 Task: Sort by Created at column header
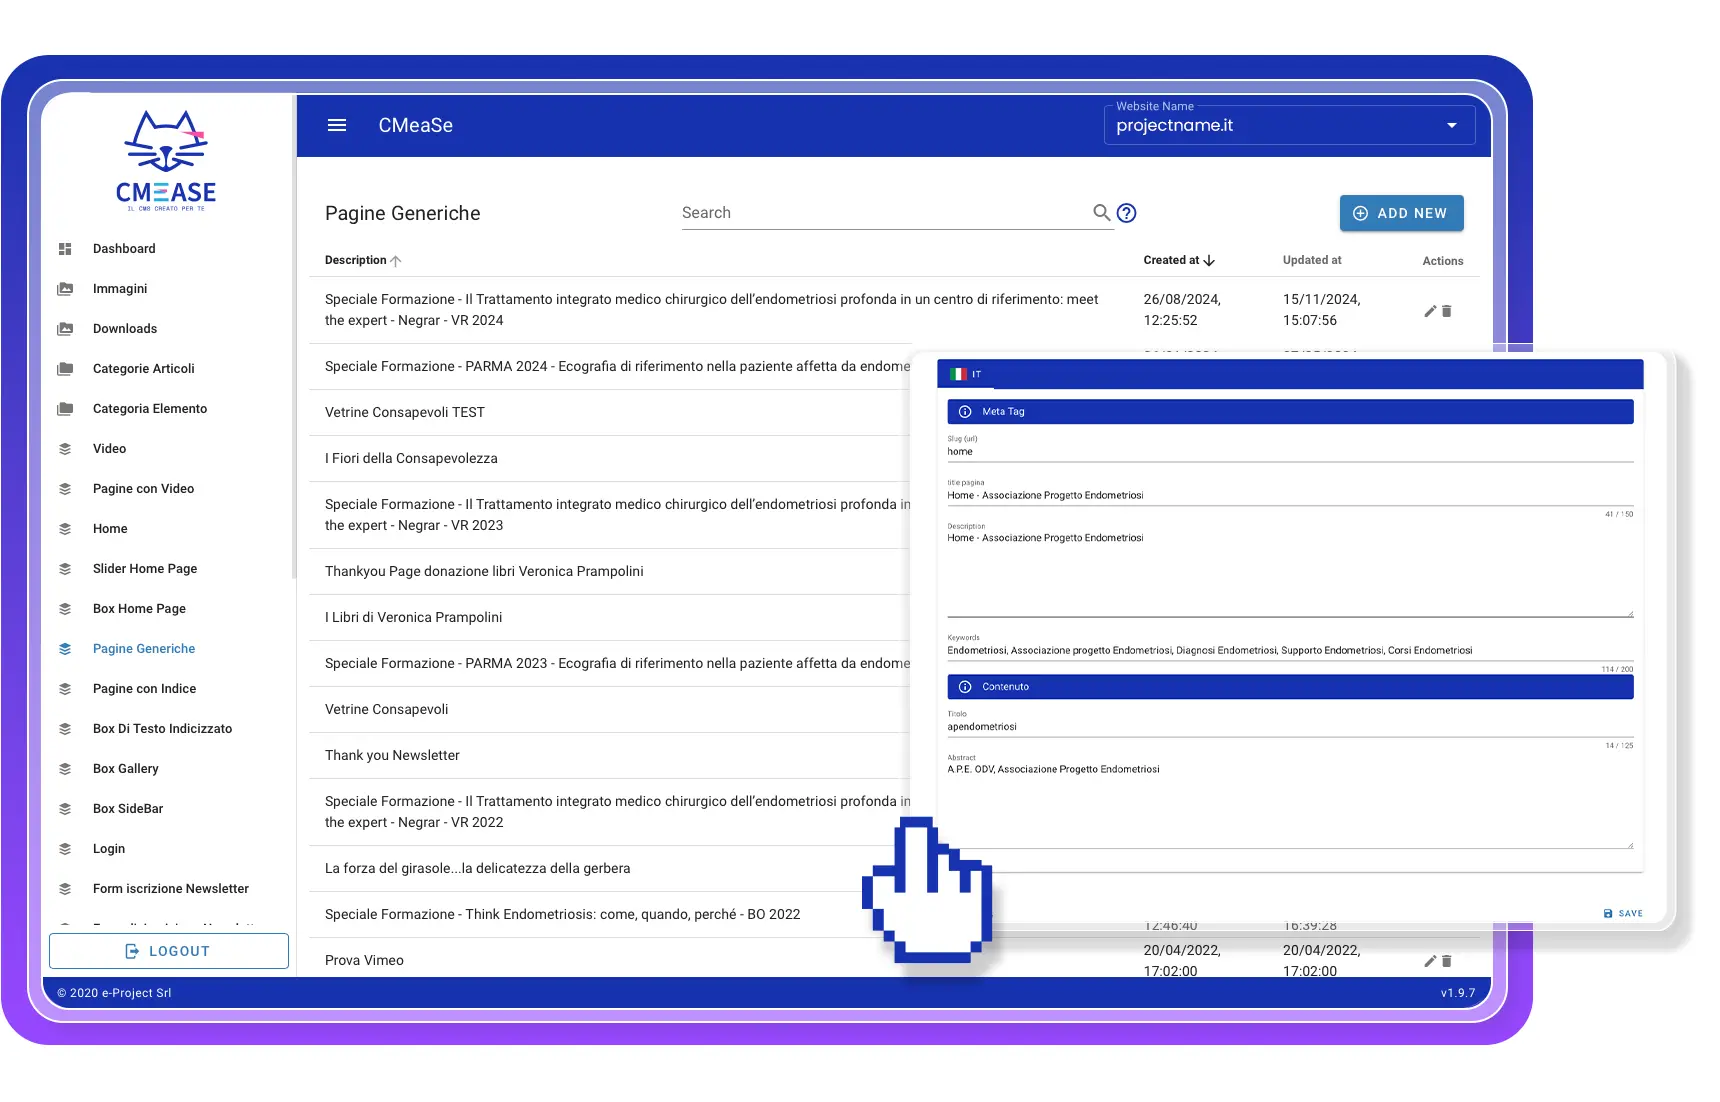click(1180, 260)
